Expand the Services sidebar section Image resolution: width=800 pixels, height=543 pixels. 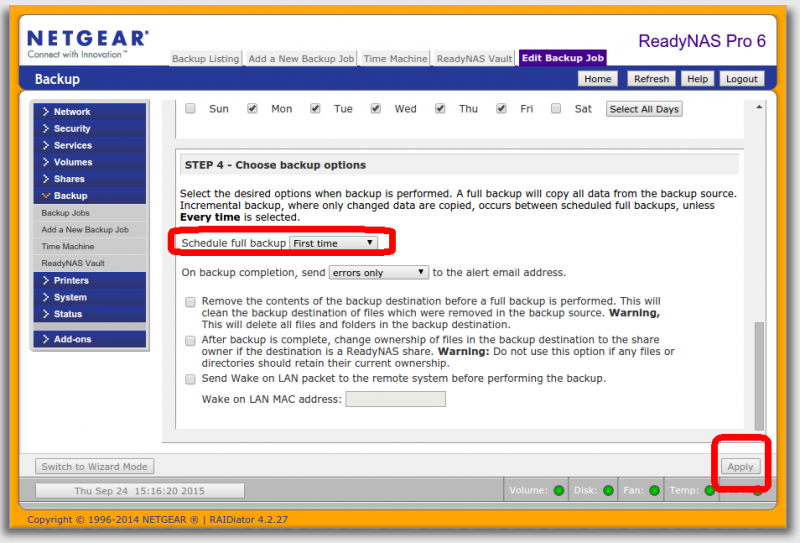point(90,145)
